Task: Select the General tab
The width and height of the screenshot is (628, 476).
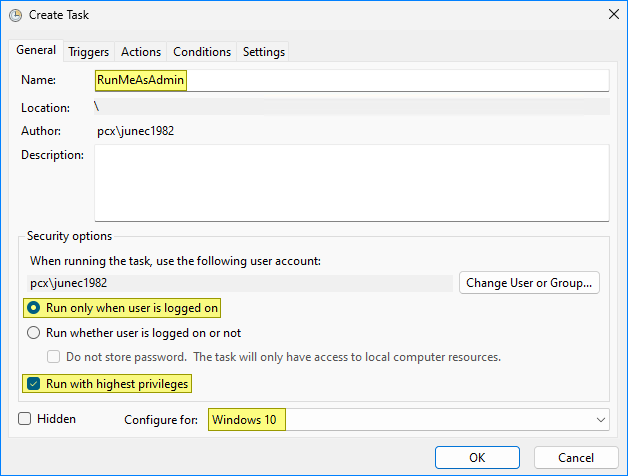Action: pyautogui.click(x=36, y=50)
